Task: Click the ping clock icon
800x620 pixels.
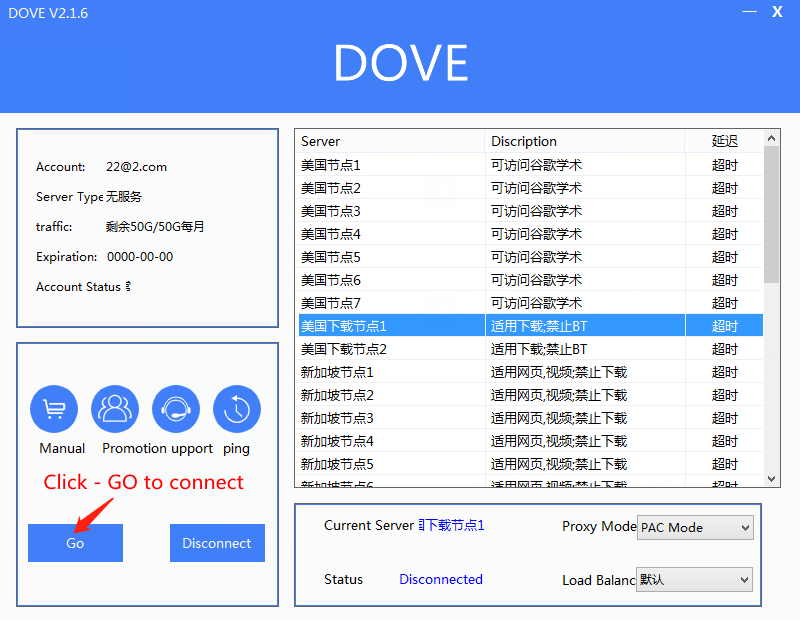Action: pyautogui.click(x=237, y=409)
